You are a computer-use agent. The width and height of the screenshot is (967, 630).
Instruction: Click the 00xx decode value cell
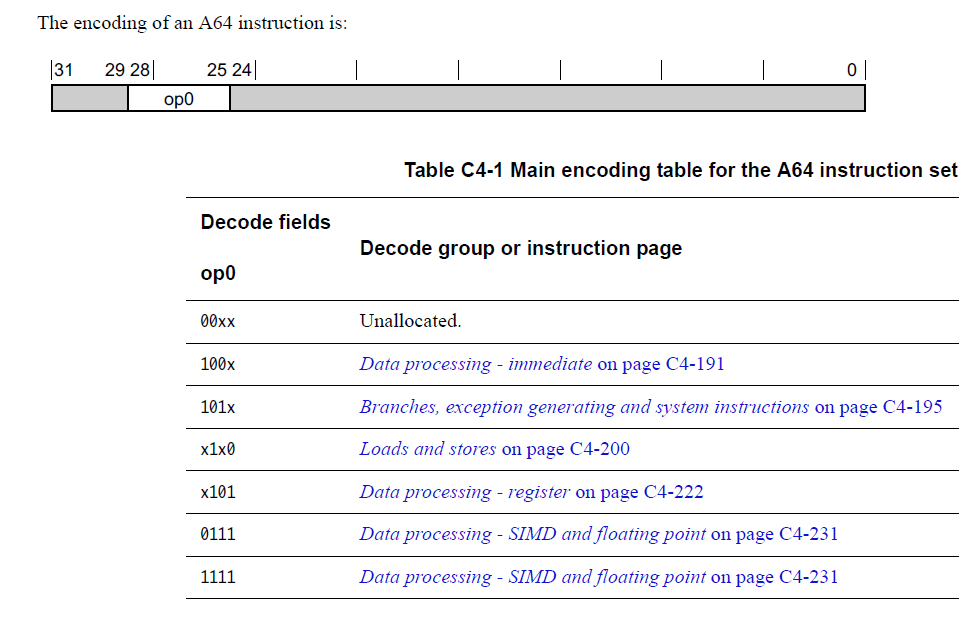click(218, 322)
